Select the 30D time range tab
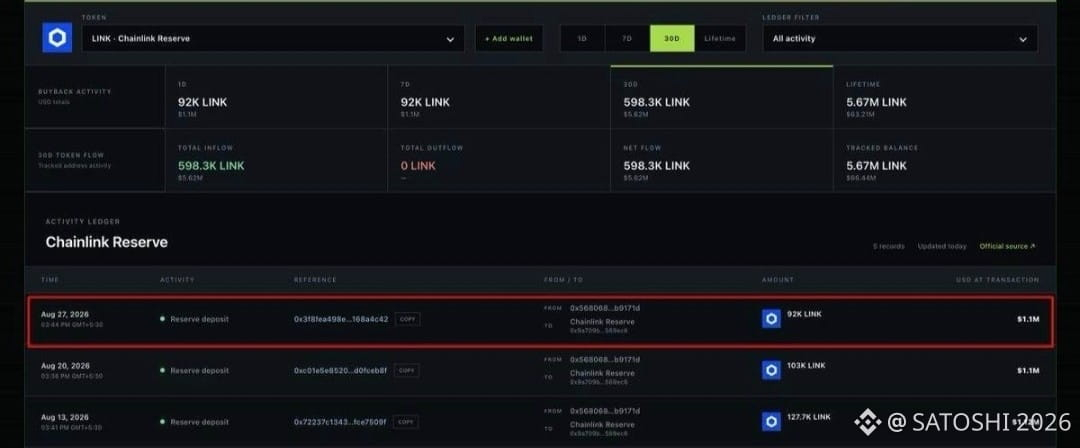The height and width of the screenshot is (448, 1080). (x=672, y=39)
